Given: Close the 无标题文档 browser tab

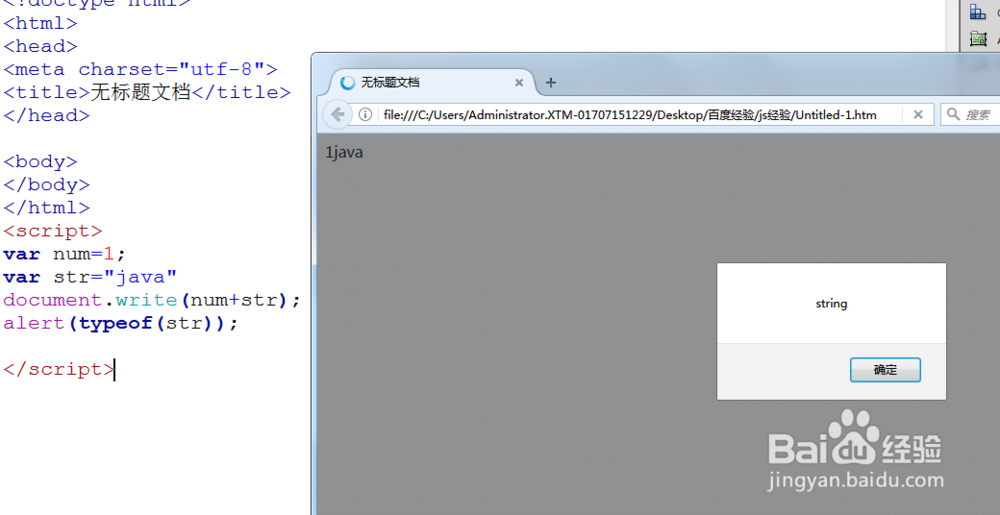Looking at the screenshot, I should (518, 83).
